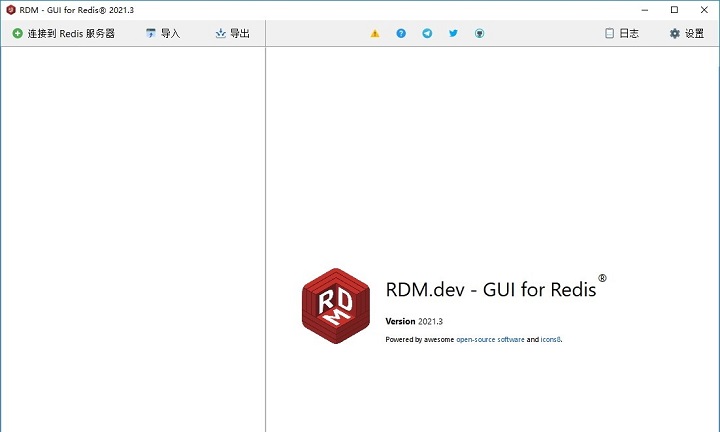Screen dimensions: 720x432
Task: Open the Log (日志) panel
Action: [x=622, y=34]
